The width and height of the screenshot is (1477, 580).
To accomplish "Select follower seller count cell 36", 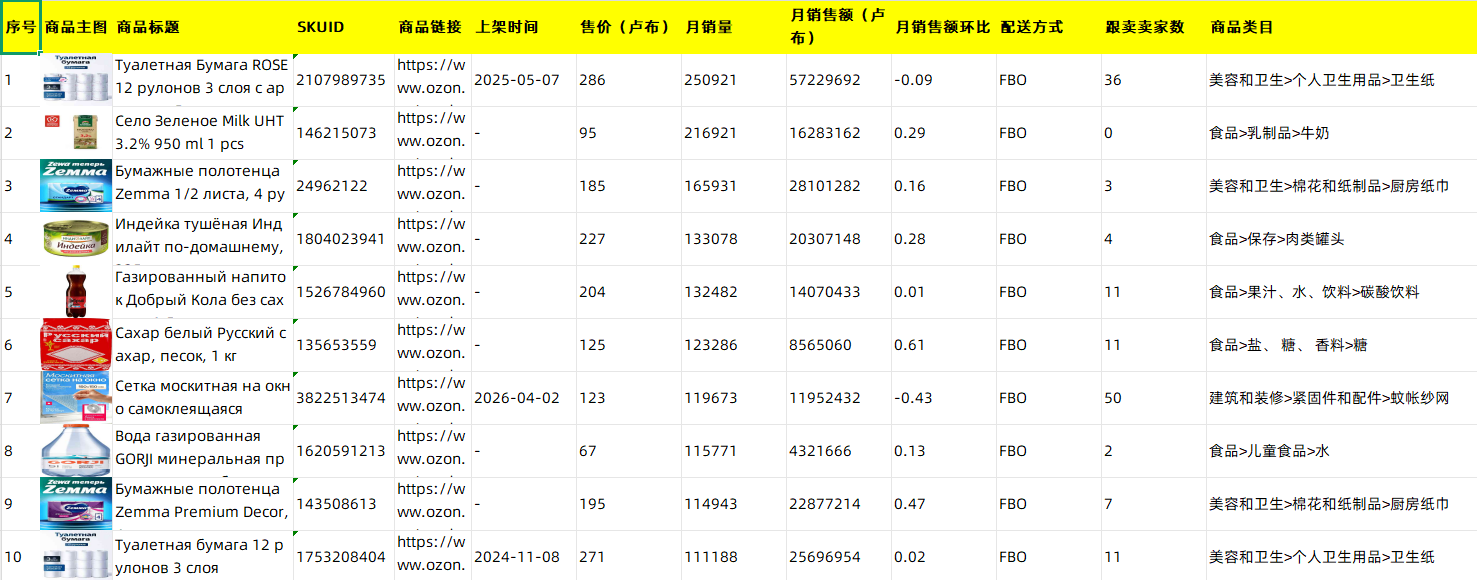I will (x=1154, y=80).
